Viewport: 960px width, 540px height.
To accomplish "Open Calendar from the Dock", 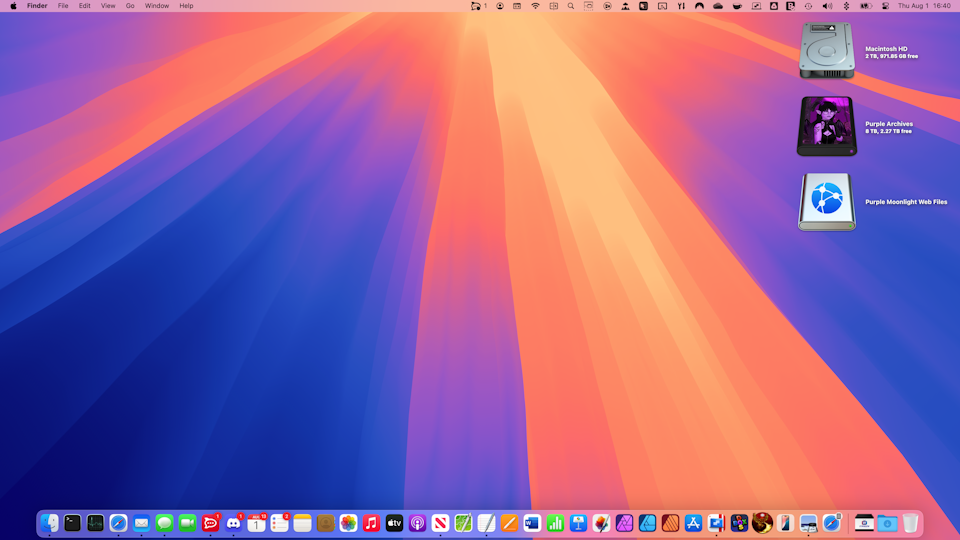I will [257, 523].
